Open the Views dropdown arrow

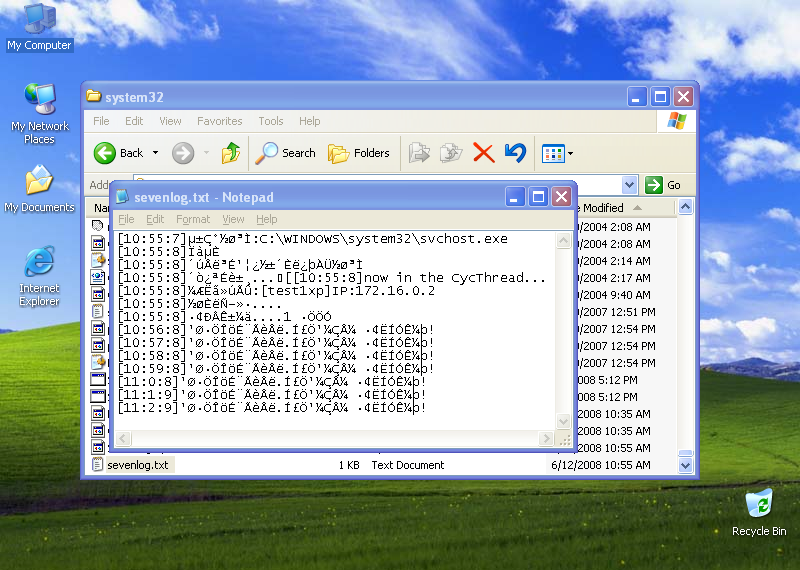coord(570,153)
